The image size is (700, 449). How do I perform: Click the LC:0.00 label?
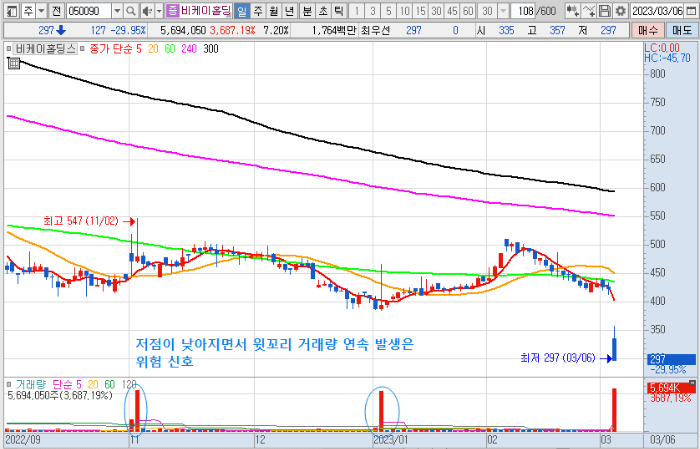[662, 48]
